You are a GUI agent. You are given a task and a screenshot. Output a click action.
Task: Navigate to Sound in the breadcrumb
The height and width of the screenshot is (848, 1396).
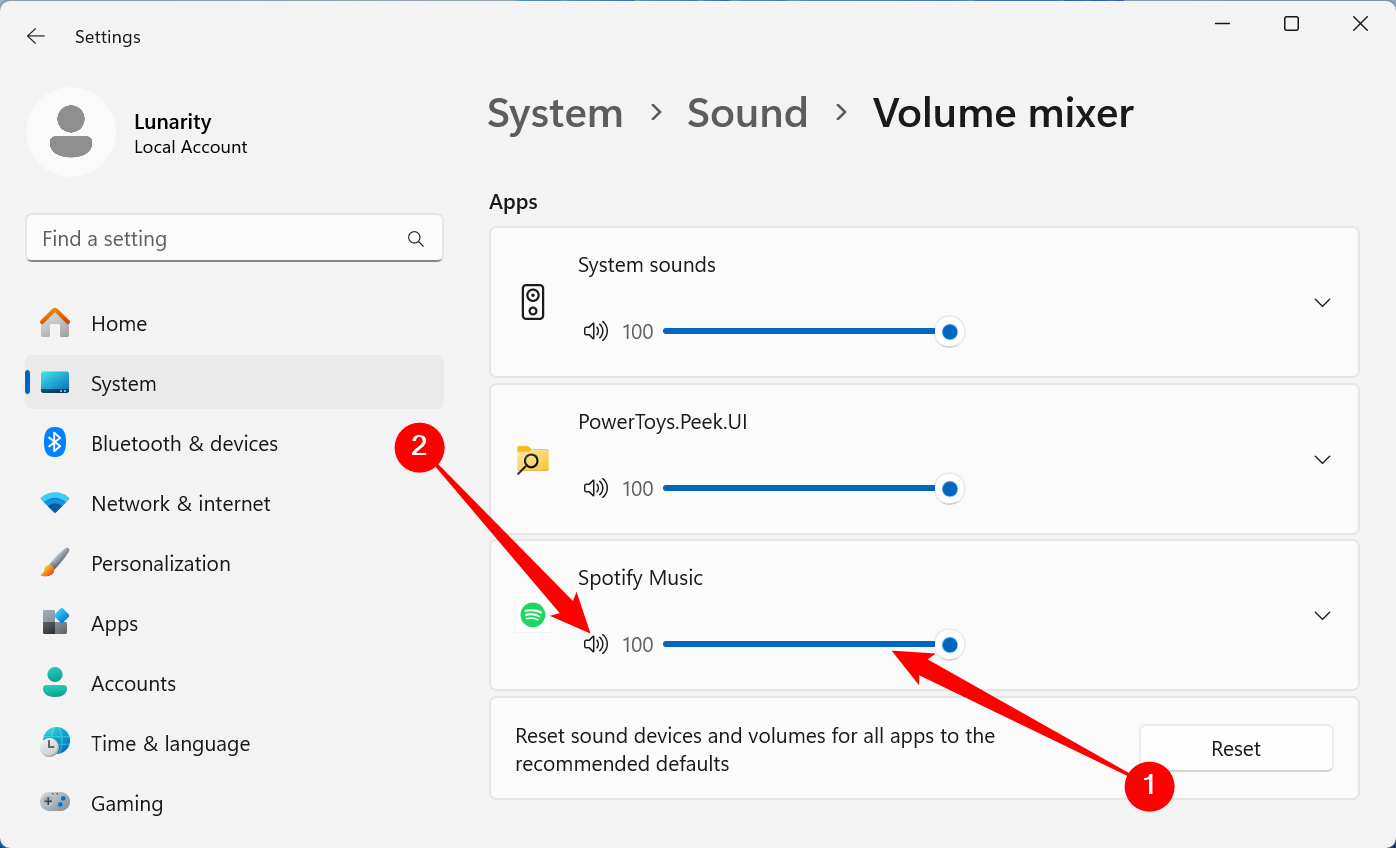coord(747,113)
